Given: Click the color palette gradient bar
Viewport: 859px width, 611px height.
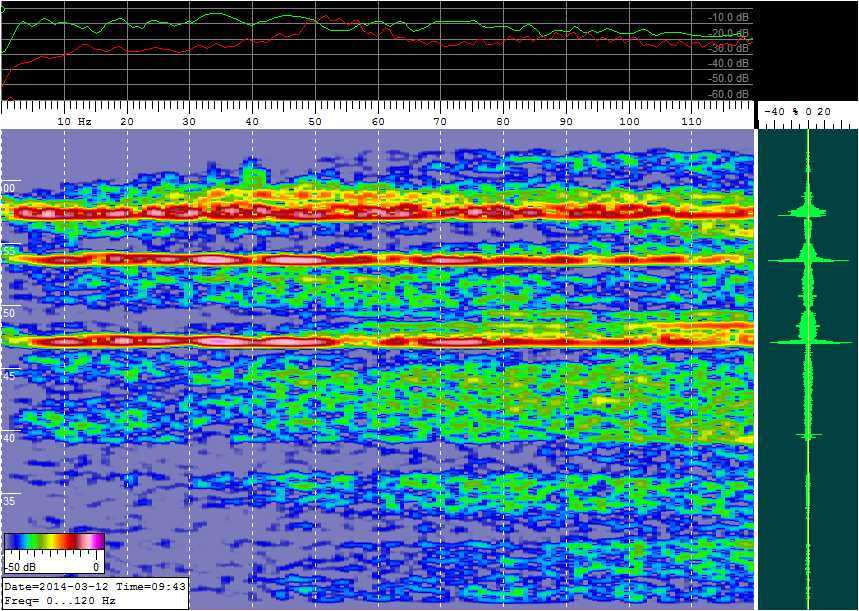Looking at the screenshot, I should [54, 541].
